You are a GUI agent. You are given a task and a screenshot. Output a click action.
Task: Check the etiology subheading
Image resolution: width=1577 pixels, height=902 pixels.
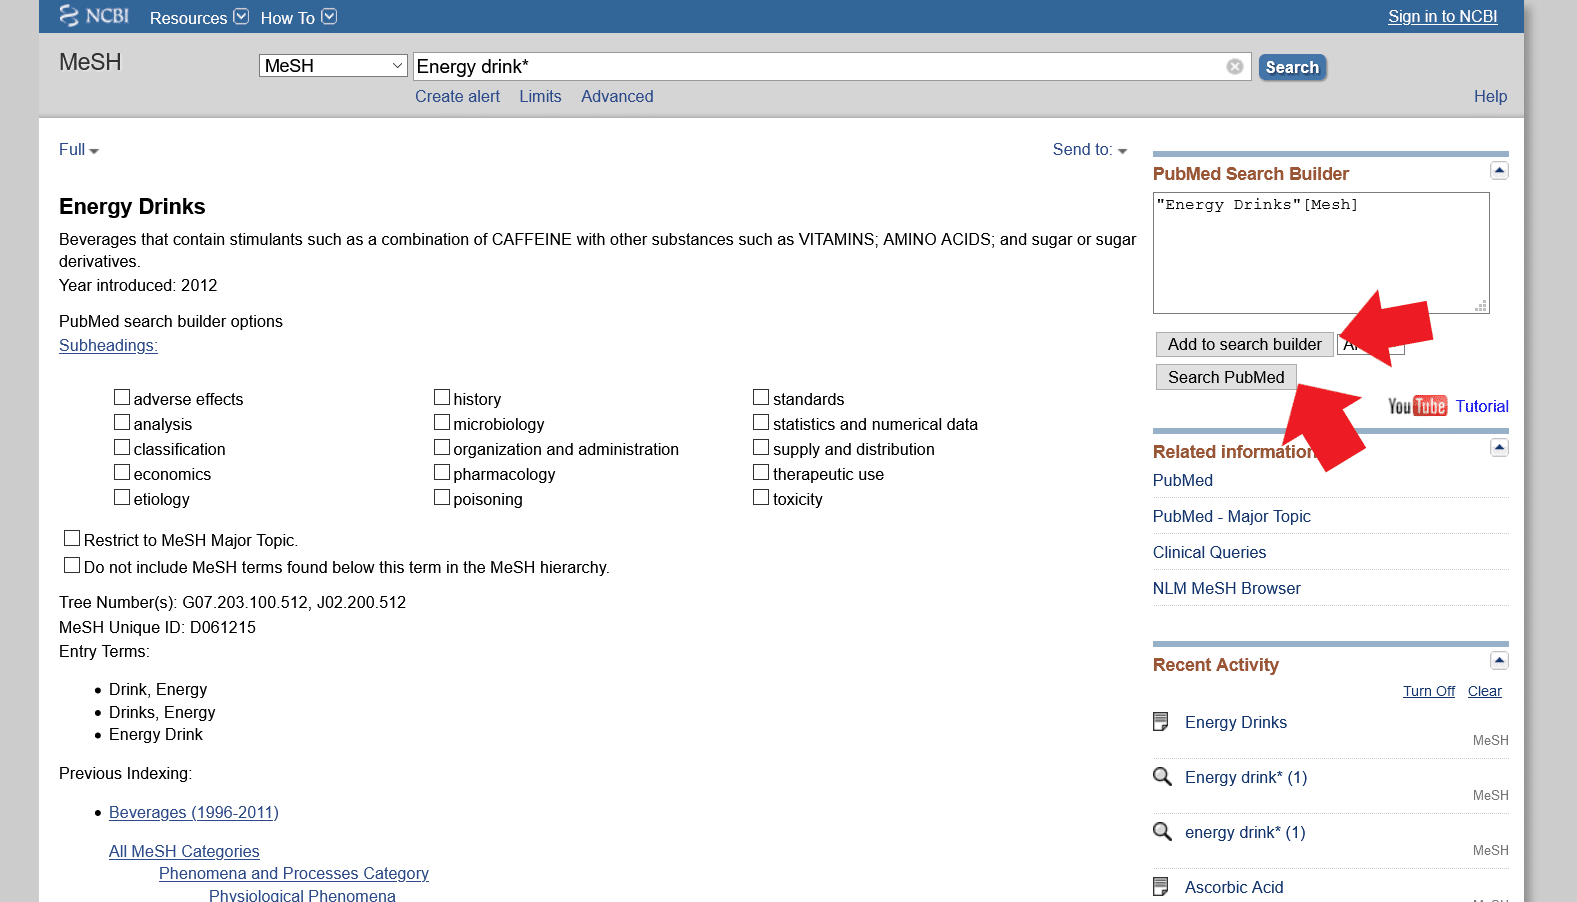(122, 497)
